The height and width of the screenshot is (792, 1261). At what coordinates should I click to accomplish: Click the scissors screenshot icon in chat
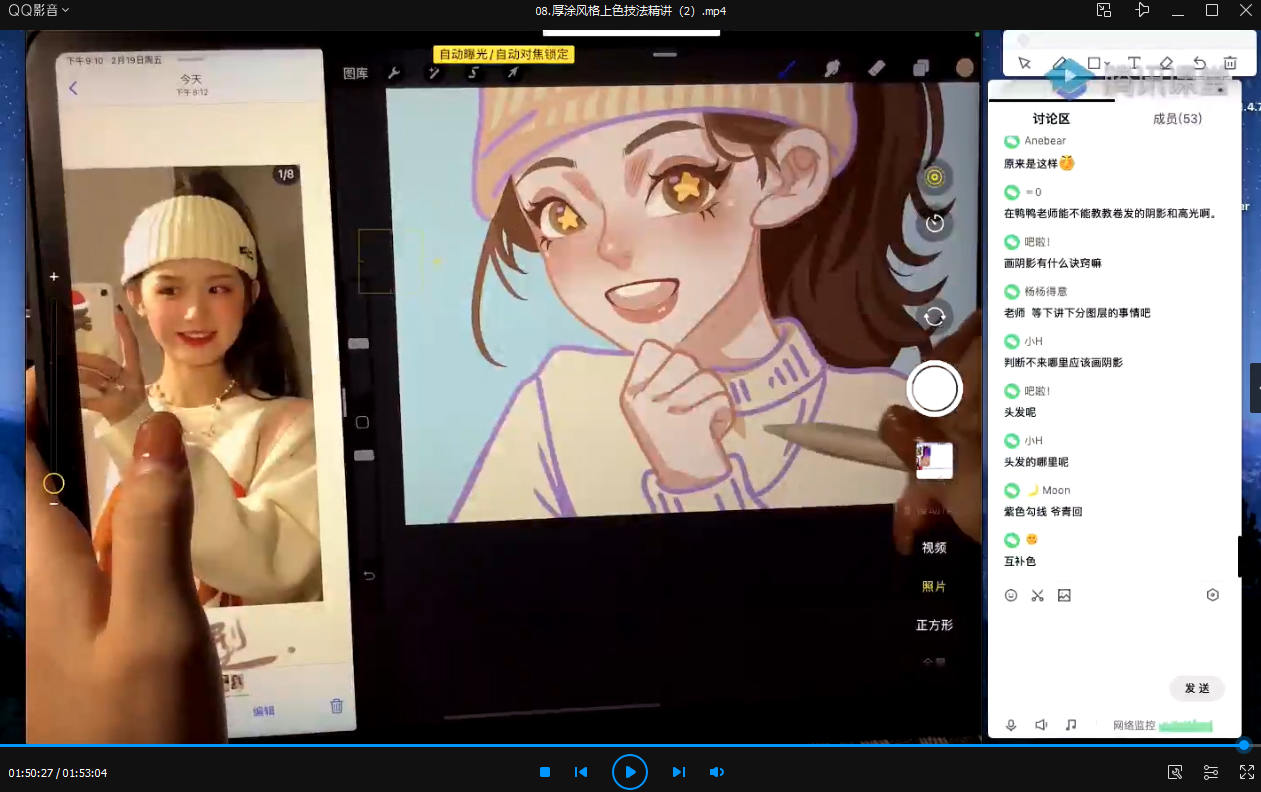point(1037,595)
